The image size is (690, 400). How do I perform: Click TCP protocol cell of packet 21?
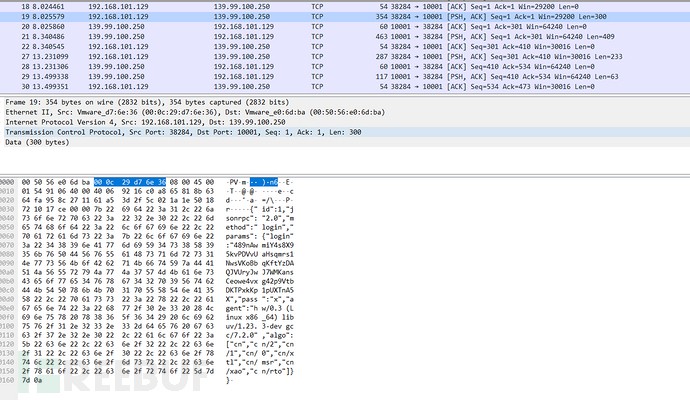(317, 37)
